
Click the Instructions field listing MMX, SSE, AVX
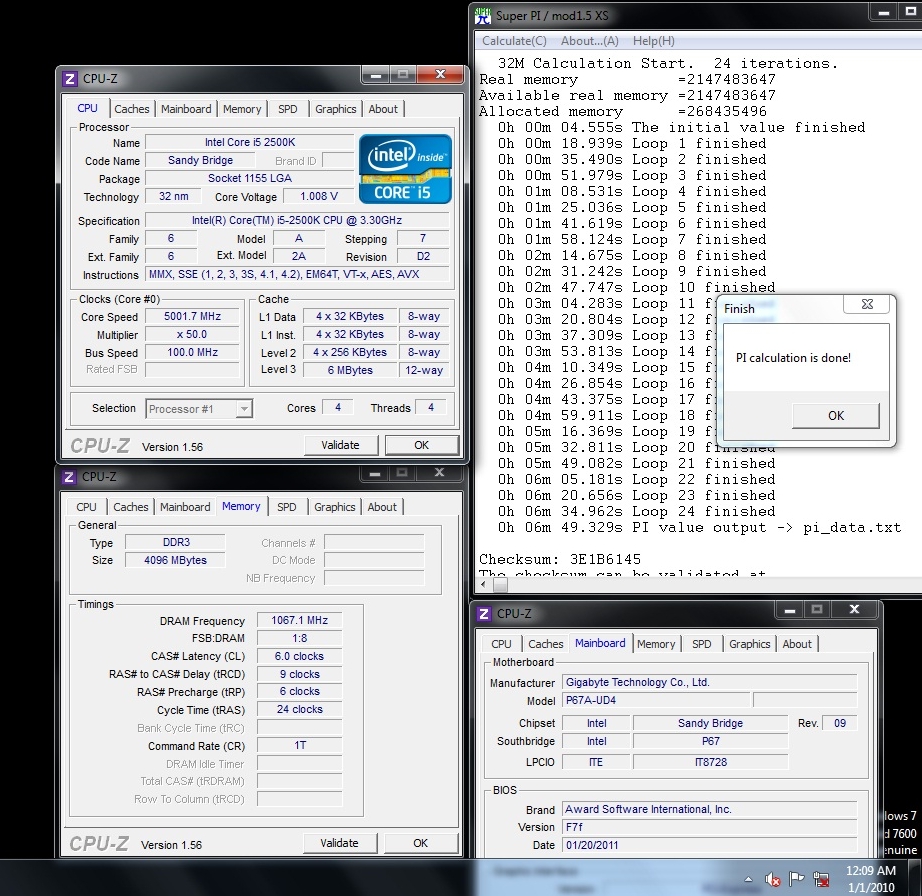[297, 275]
